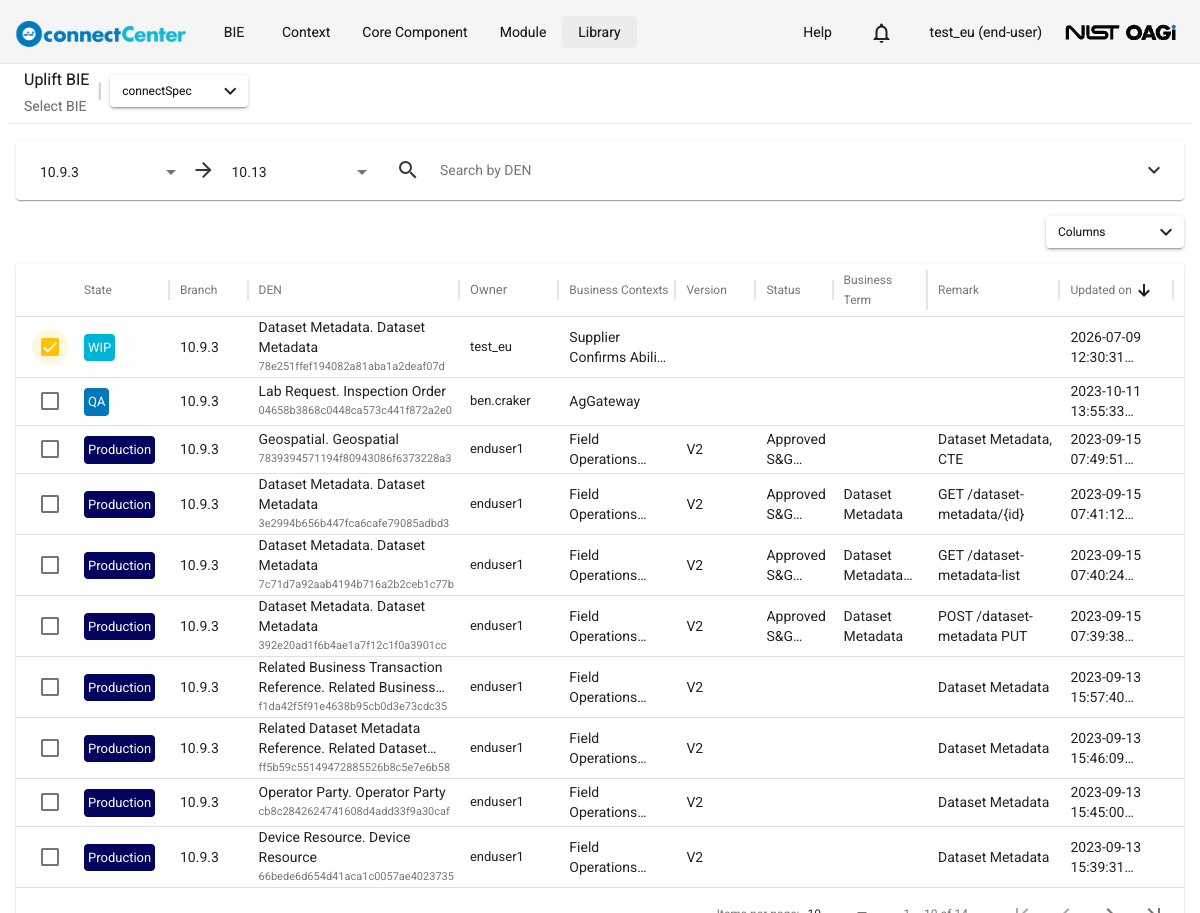The image size is (1200, 913).
Task: Open the notifications bell
Action: pyautogui.click(x=881, y=33)
